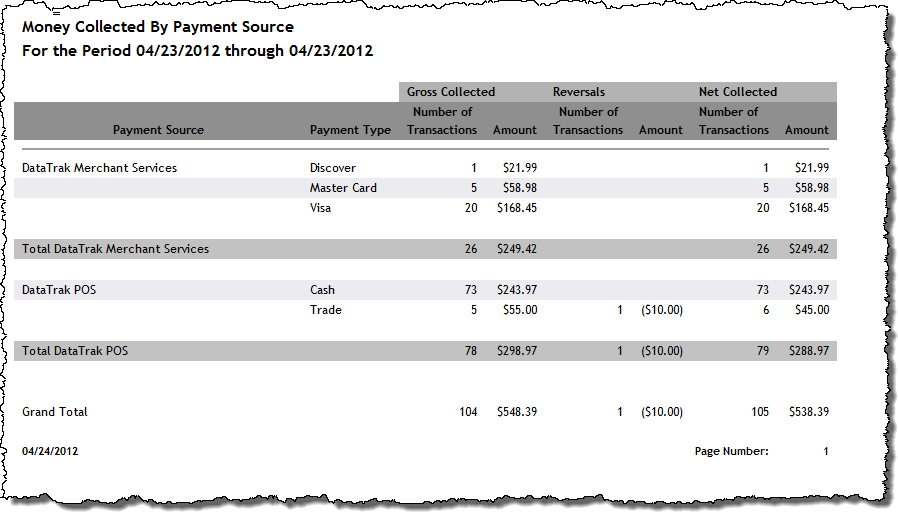Click the Trade payment type row
Image resolution: width=898 pixels, height=512 pixels.
click(425, 310)
